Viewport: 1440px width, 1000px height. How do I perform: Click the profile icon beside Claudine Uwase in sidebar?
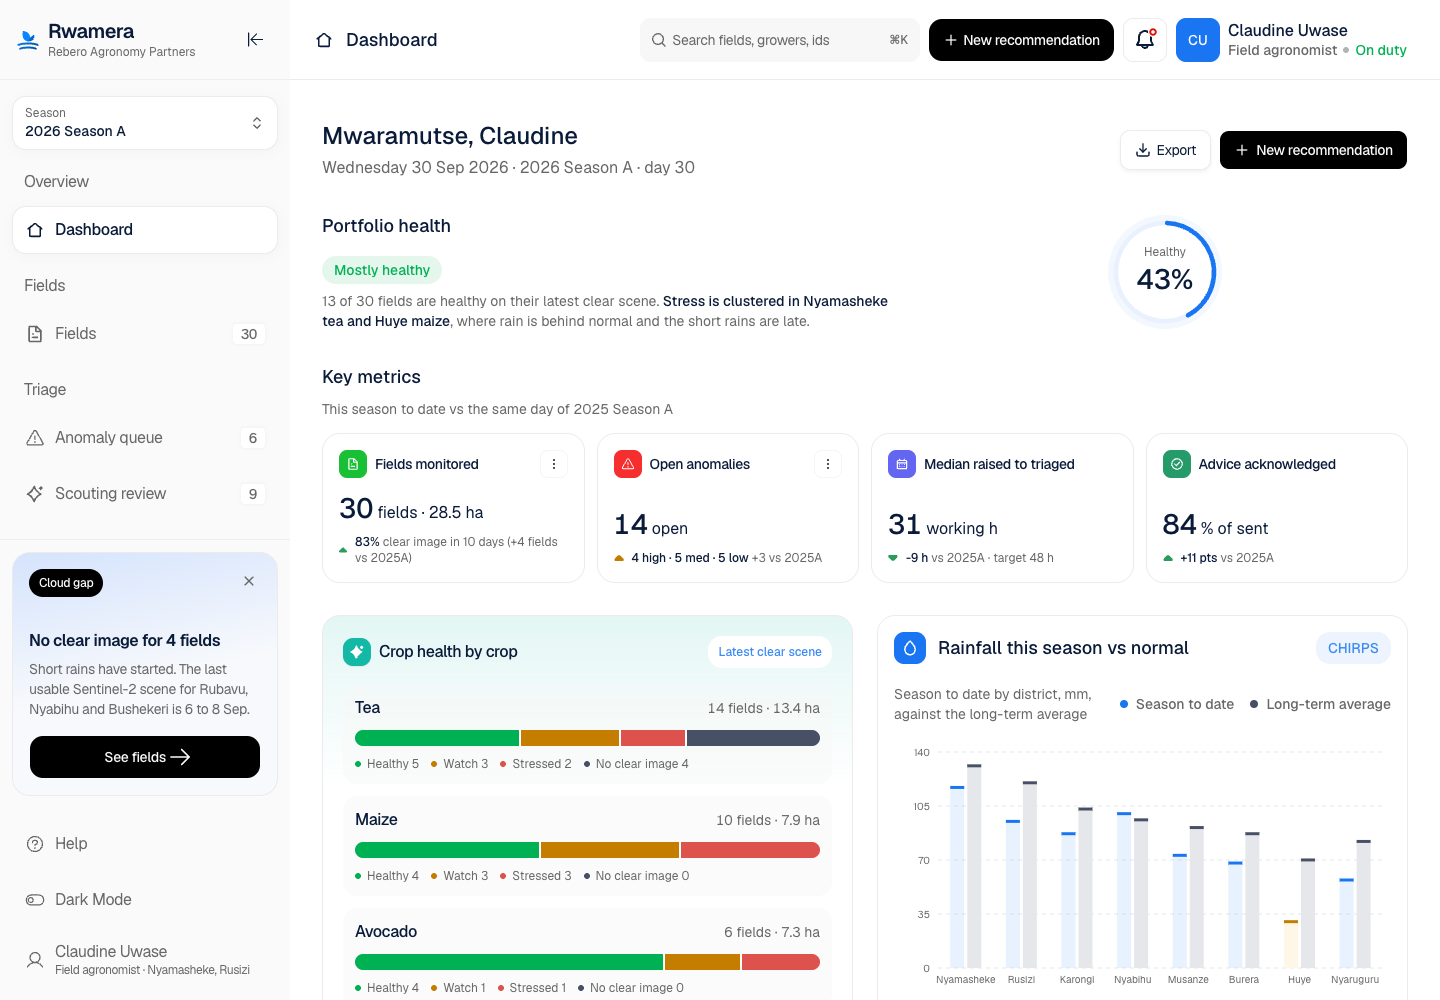click(35, 960)
